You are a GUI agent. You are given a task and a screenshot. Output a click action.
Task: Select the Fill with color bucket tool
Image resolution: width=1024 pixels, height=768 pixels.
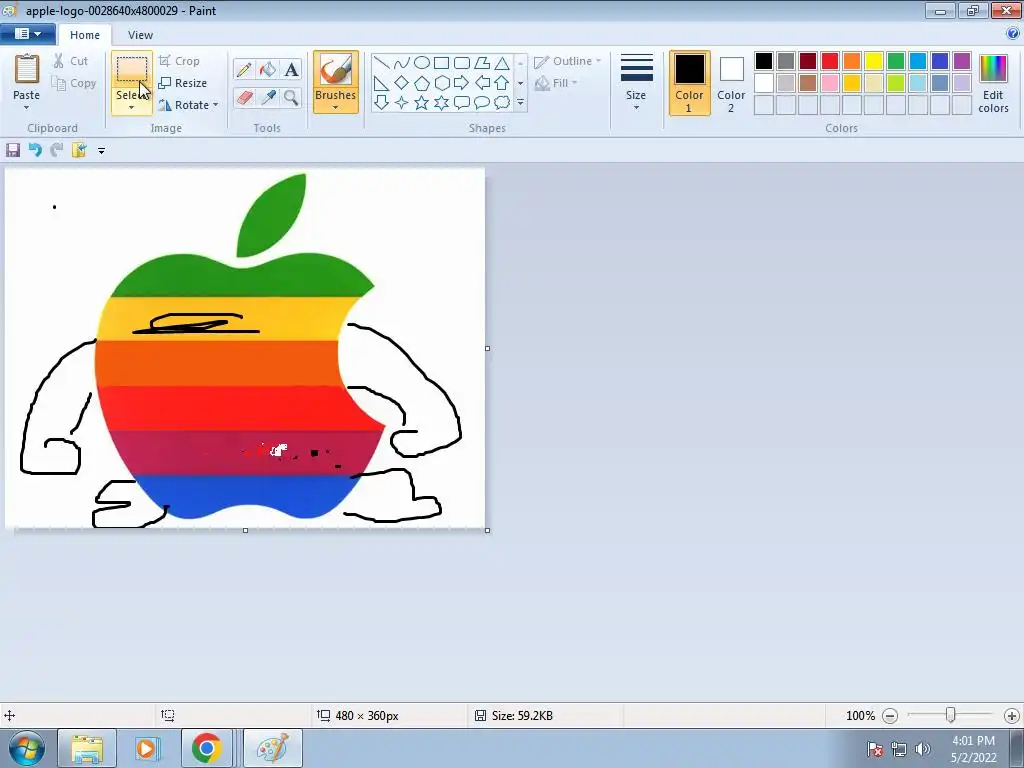pos(267,69)
